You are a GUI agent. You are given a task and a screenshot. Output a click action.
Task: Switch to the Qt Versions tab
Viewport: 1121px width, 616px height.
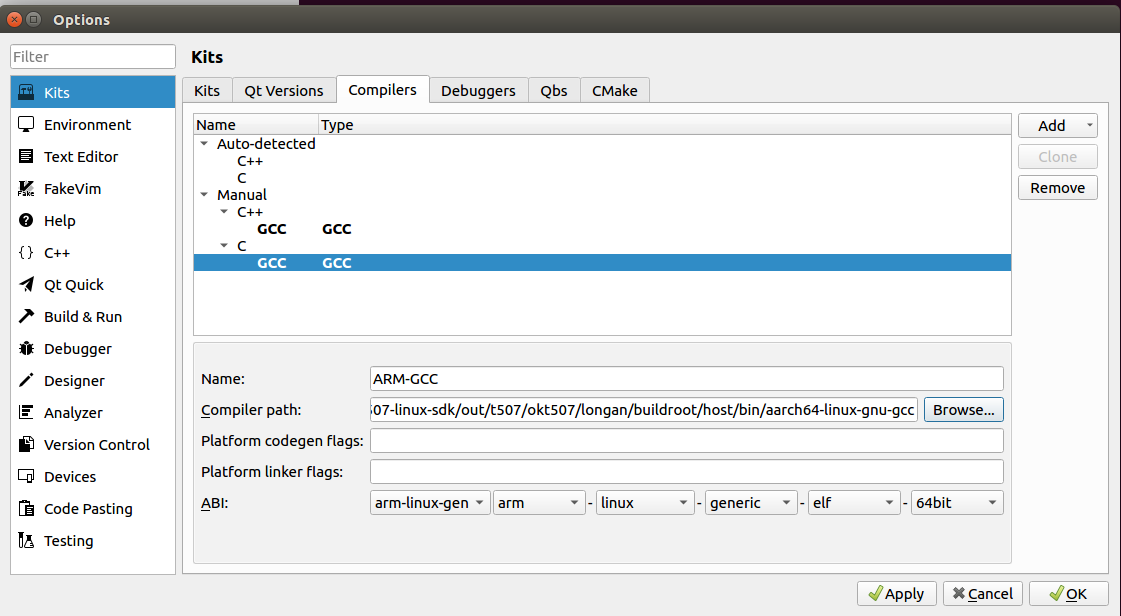pyautogui.click(x=284, y=91)
